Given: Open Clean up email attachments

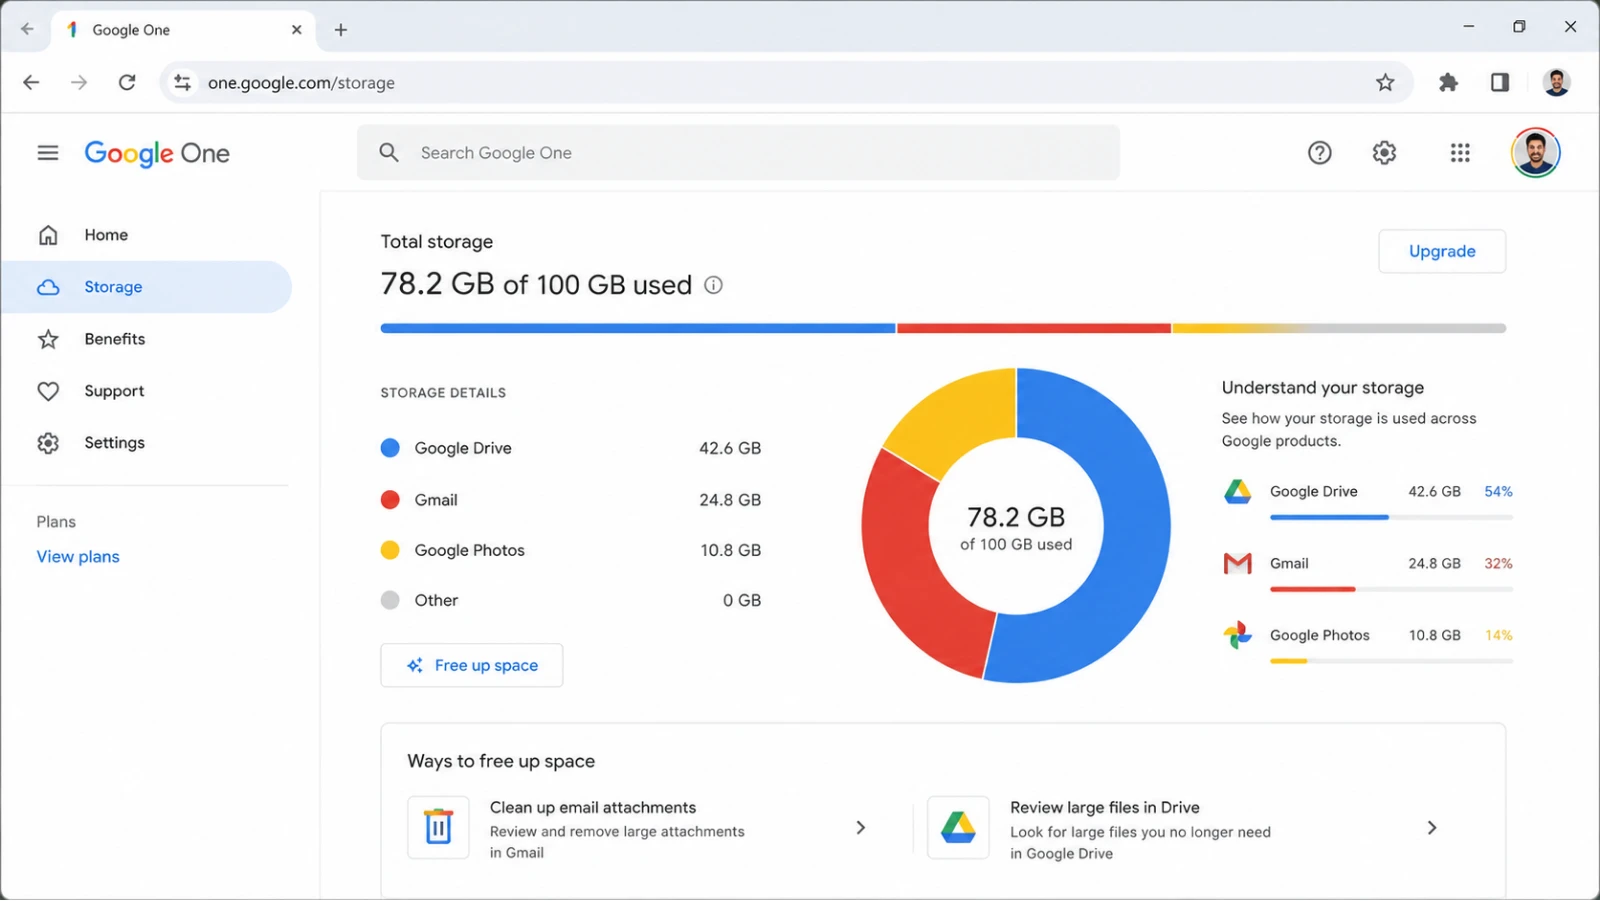Looking at the screenshot, I should coord(639,828).
